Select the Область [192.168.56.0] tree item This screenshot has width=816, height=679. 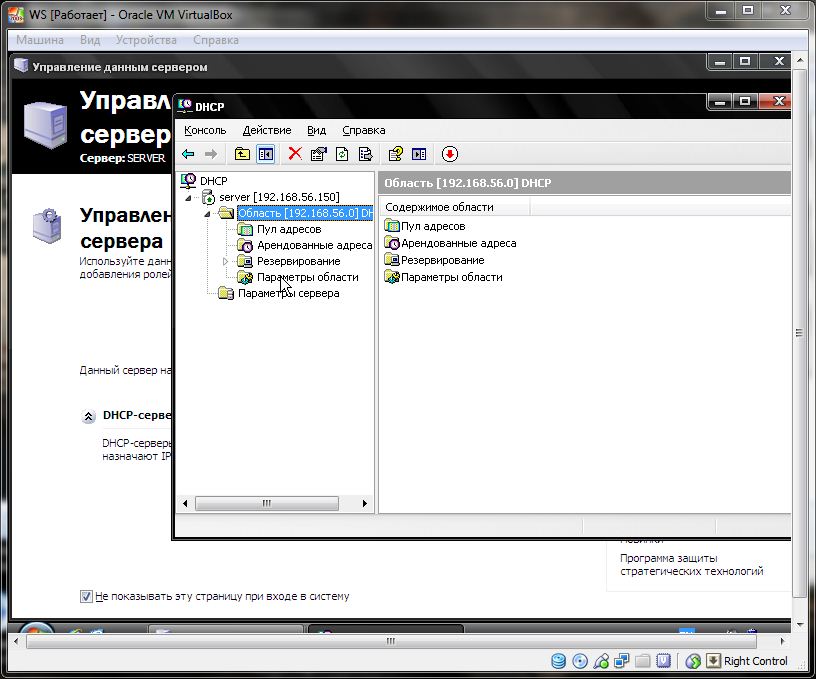pyautogui.click(x=305, y=213)
